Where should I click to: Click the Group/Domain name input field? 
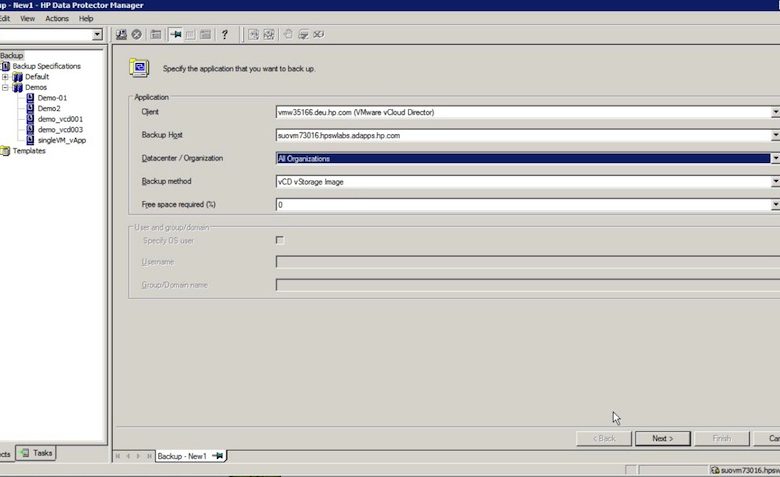(x=528, y=285)
